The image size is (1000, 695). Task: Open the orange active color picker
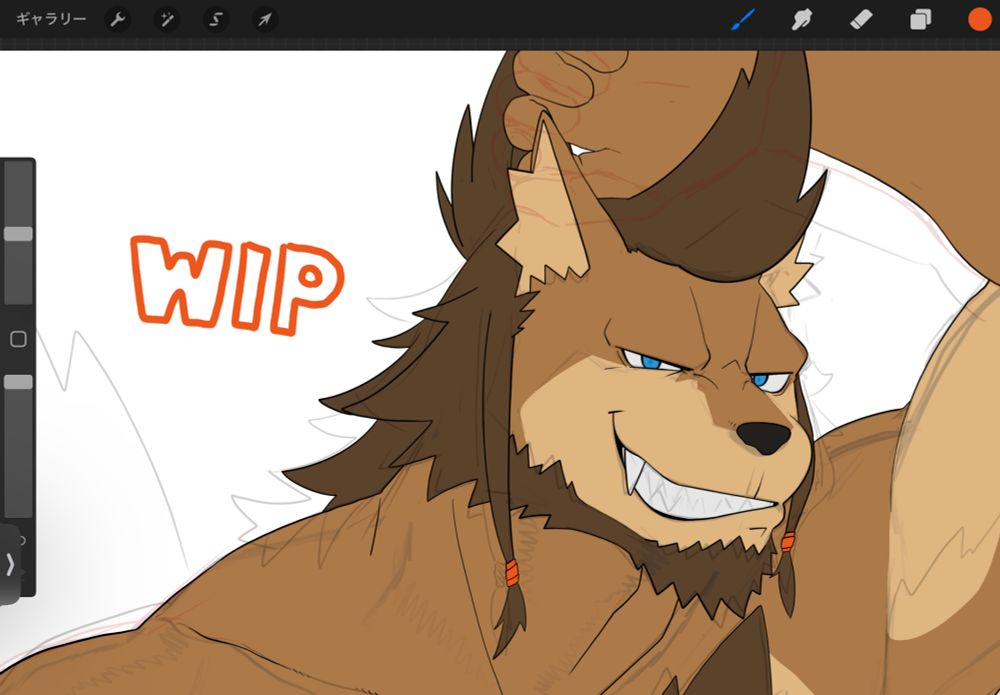coord(980,19)
